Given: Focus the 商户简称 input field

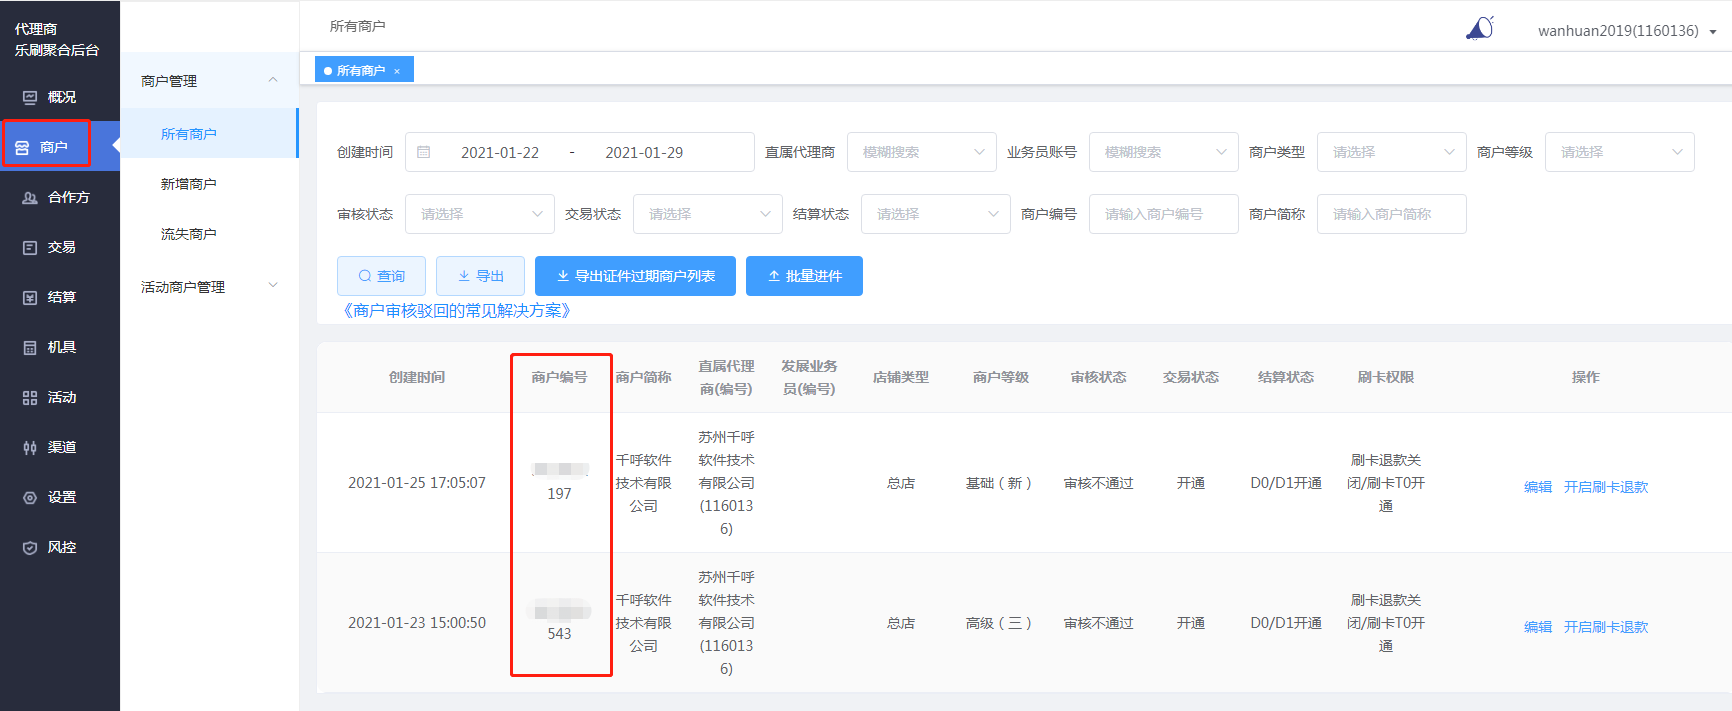Looking at the screenshot, I should coord(1392,214).
